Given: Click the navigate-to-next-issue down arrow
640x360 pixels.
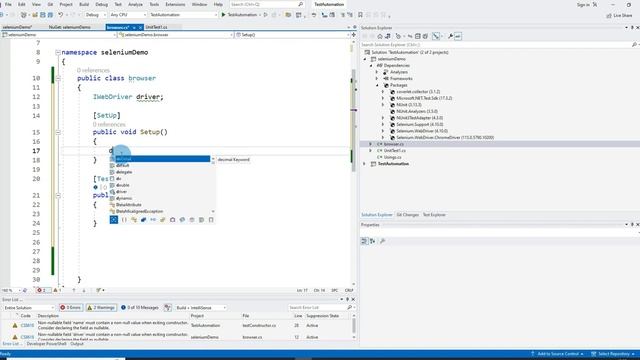Looking at the screenshot, I should pyautogui.click(x=84, y=290).
